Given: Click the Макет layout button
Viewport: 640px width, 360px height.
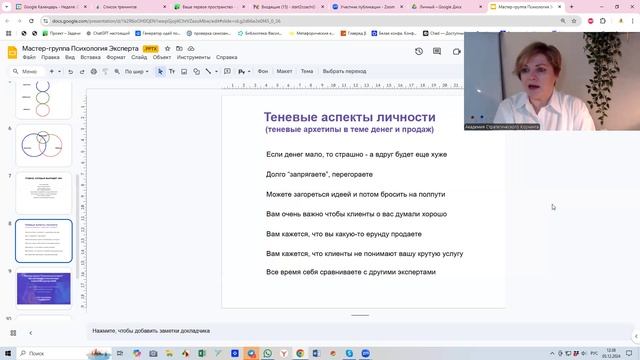Looking at the screenshot, I should (x=284, y=71).
